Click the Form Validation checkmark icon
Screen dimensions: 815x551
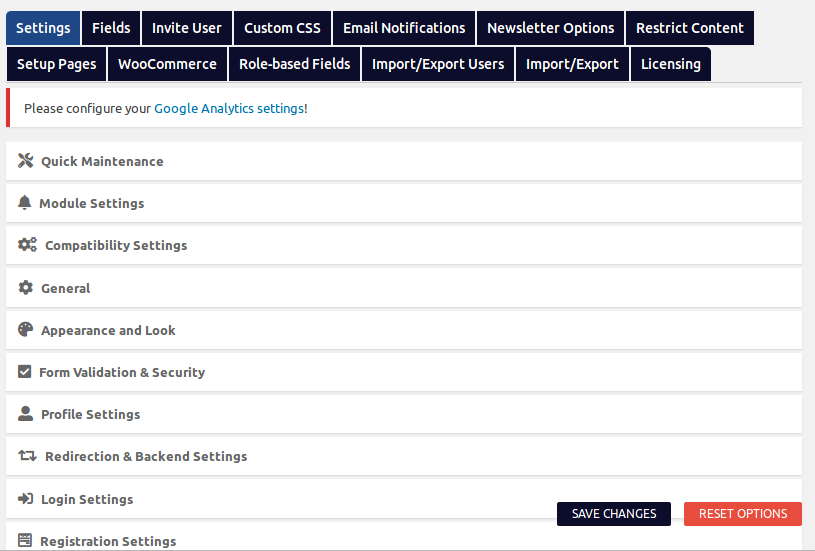click(25, 372)
